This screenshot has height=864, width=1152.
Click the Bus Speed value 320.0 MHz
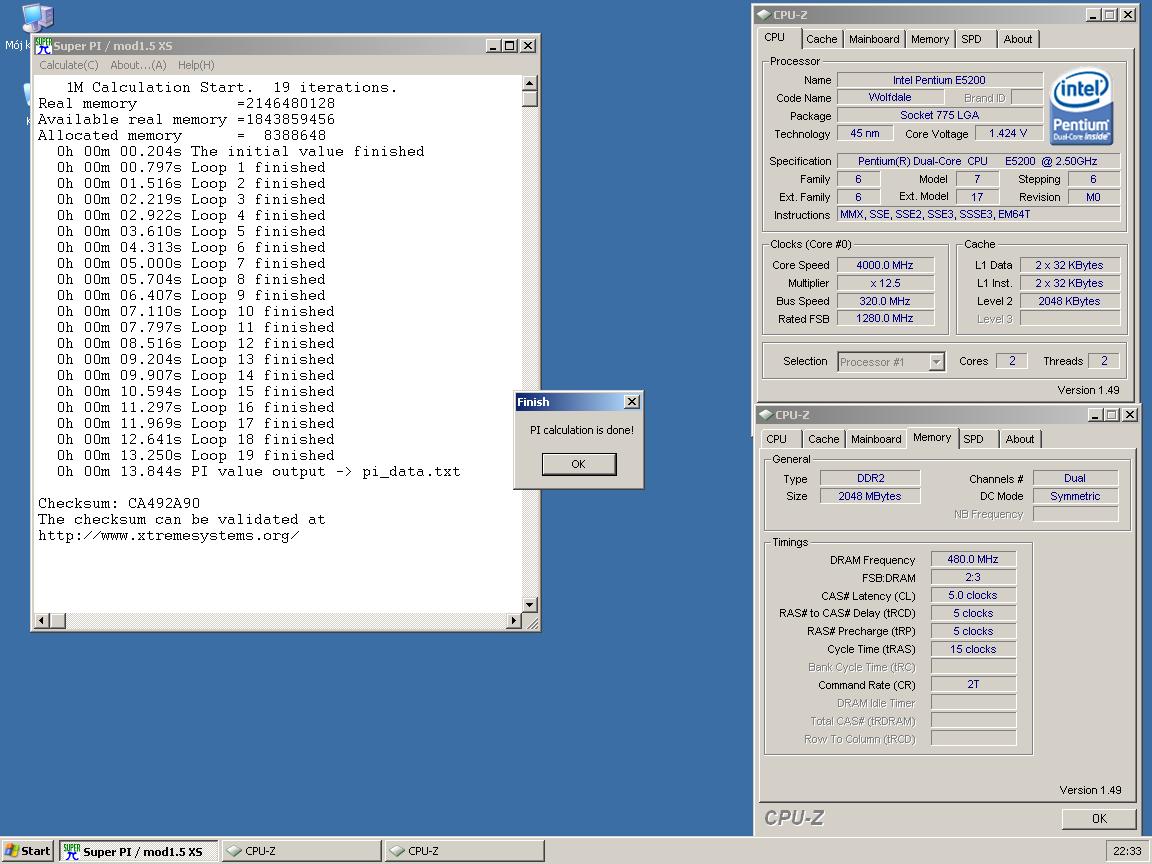click(885, 301)
